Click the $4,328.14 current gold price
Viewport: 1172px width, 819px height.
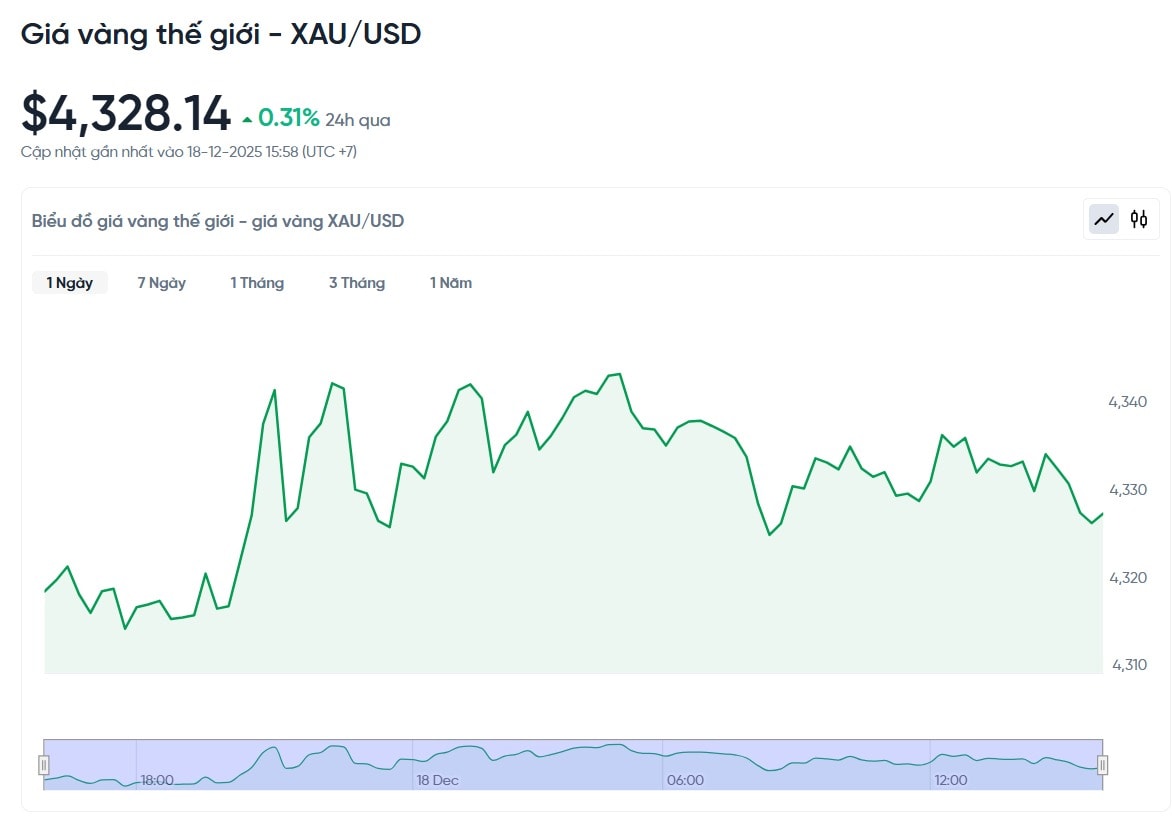point(126,113)
